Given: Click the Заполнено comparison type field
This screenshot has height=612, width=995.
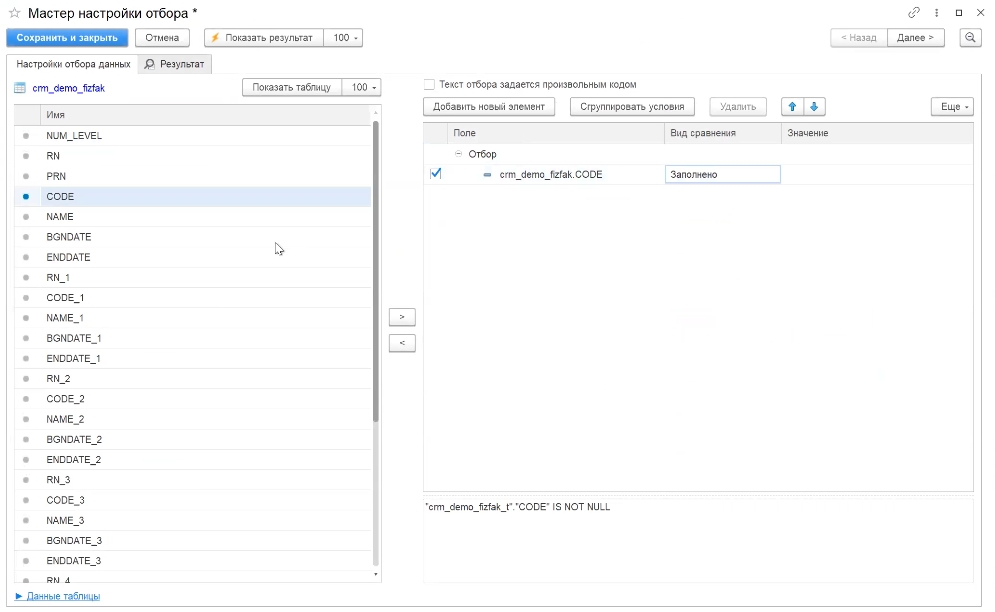Looking at the screenshot, I should [x=721, y=174].
